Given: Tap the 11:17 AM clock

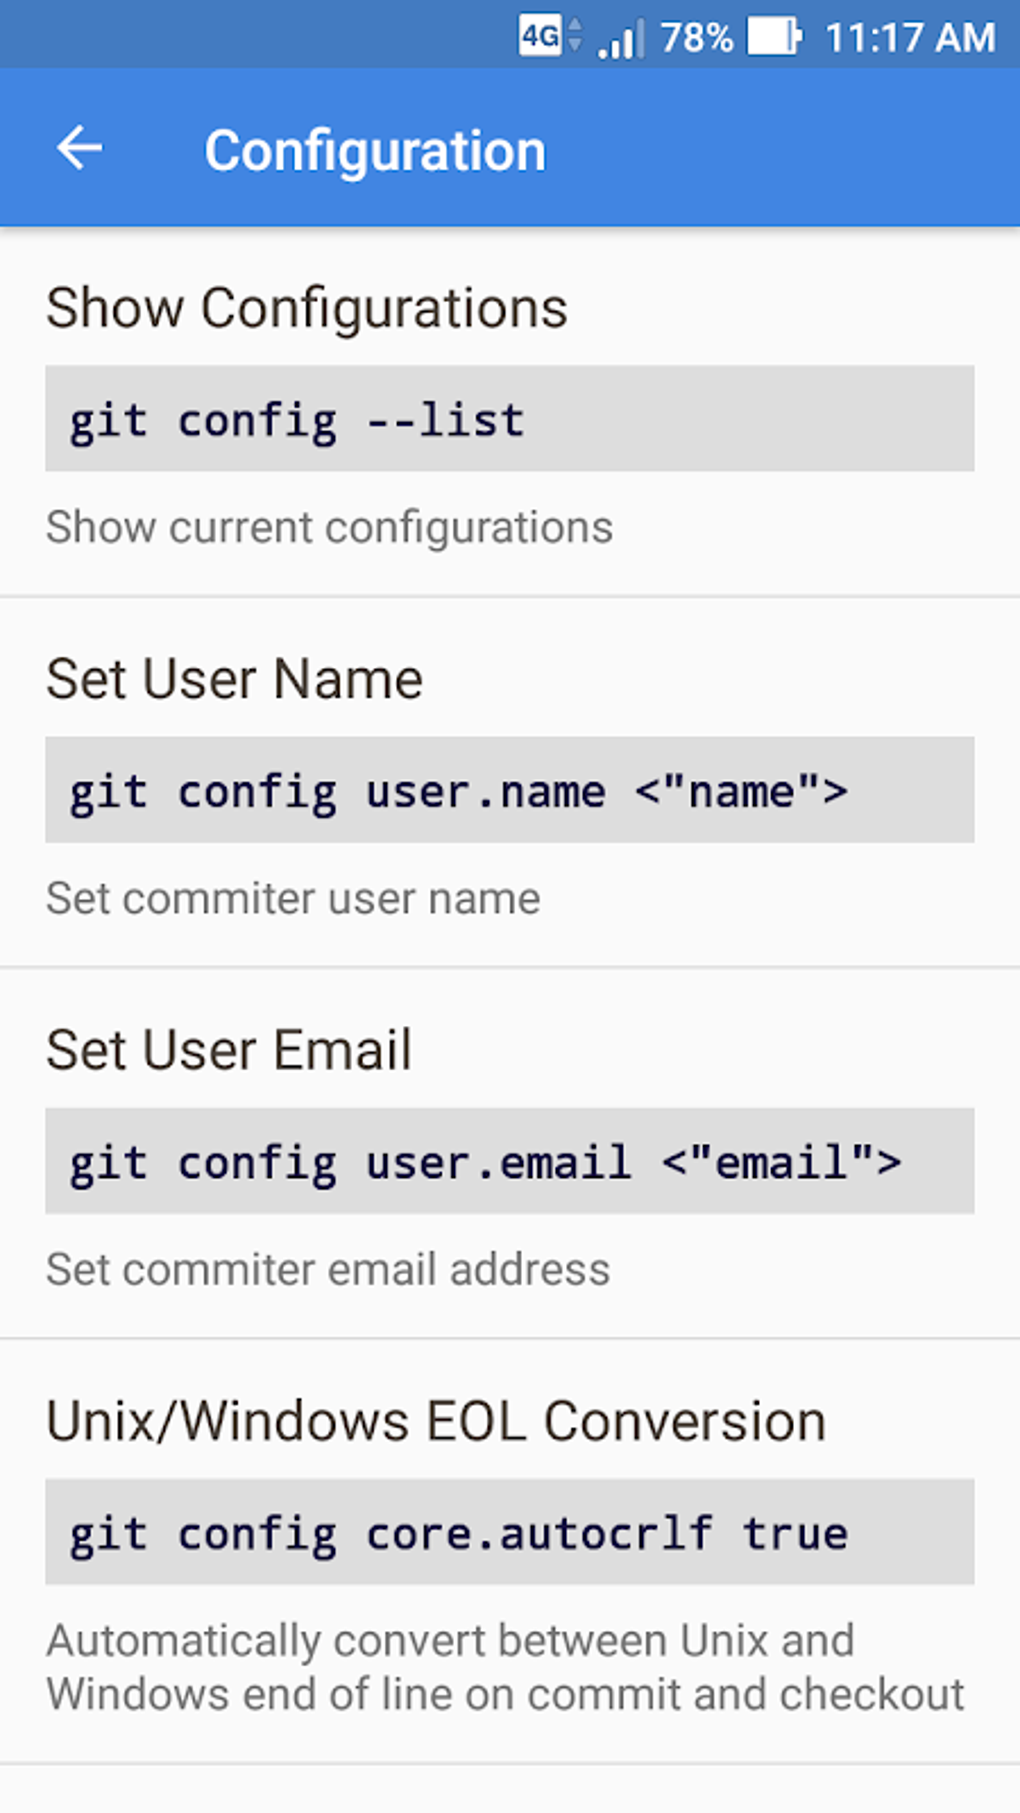Looking at the screenshot, I should coord(909,38).
